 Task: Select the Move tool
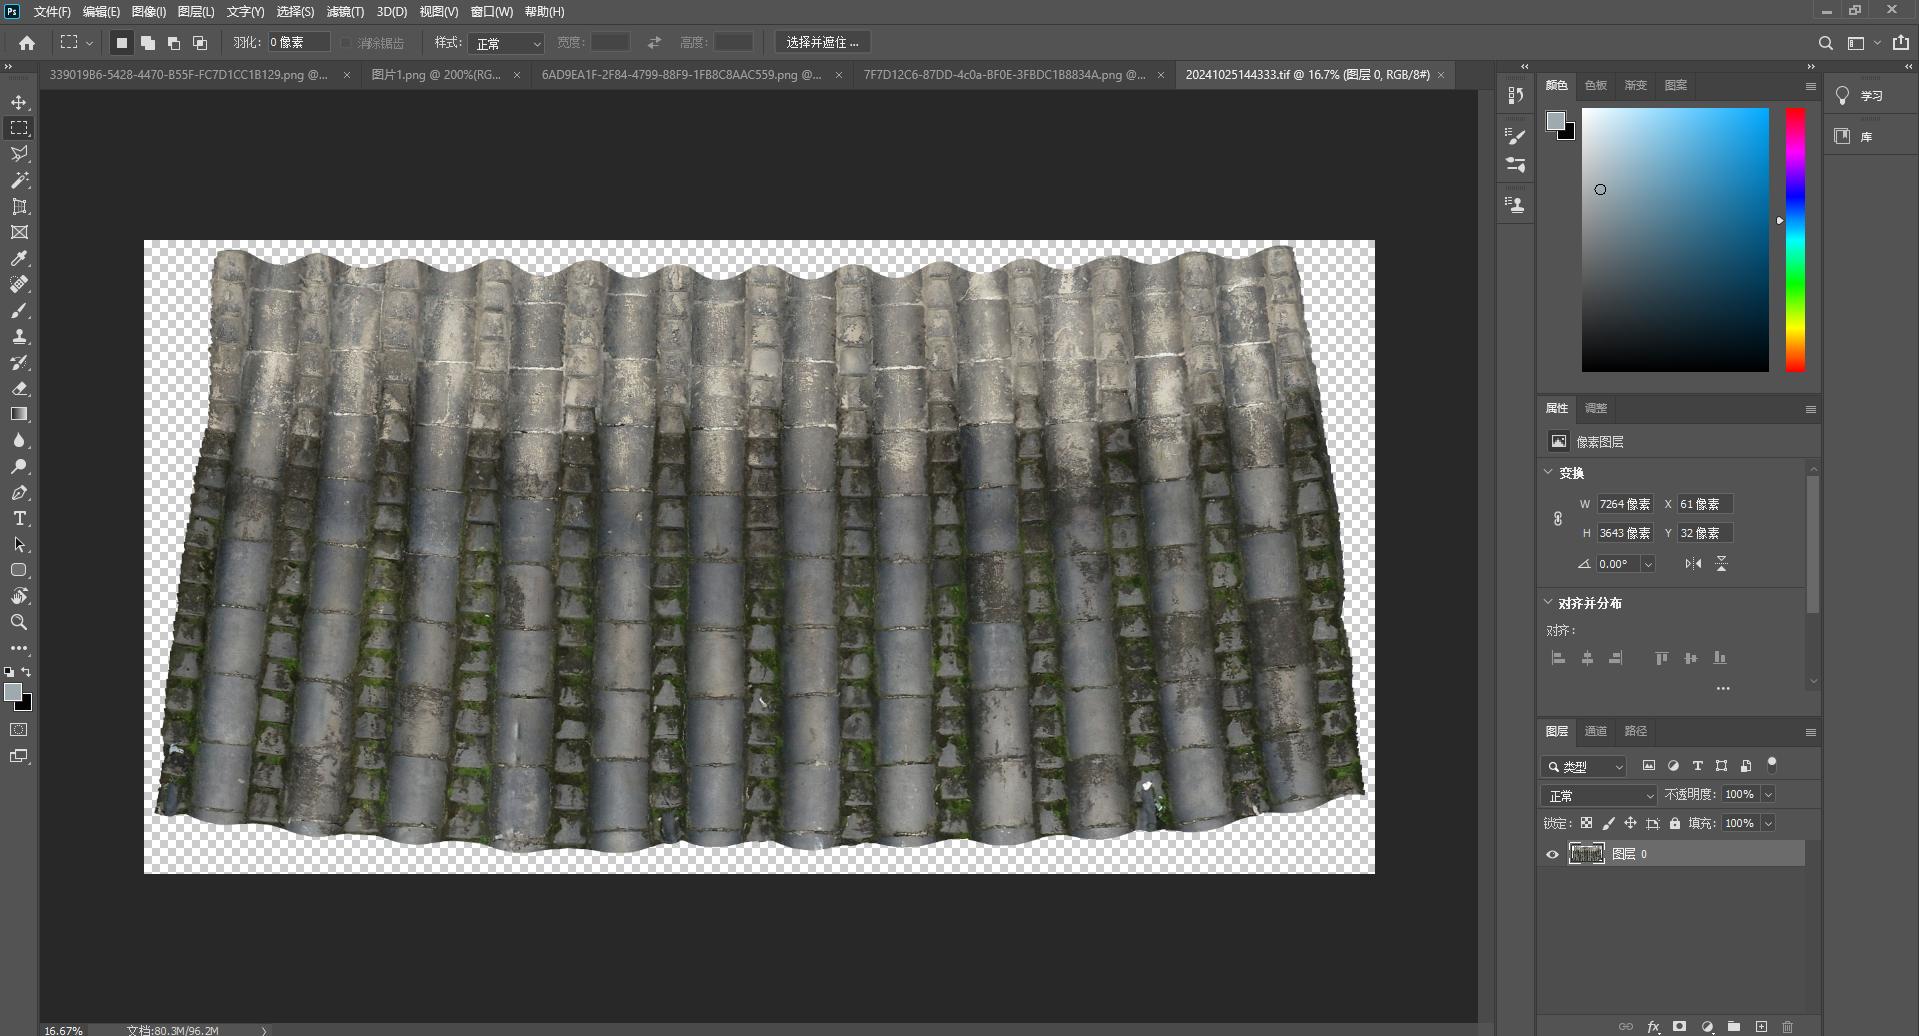[19, 102]
